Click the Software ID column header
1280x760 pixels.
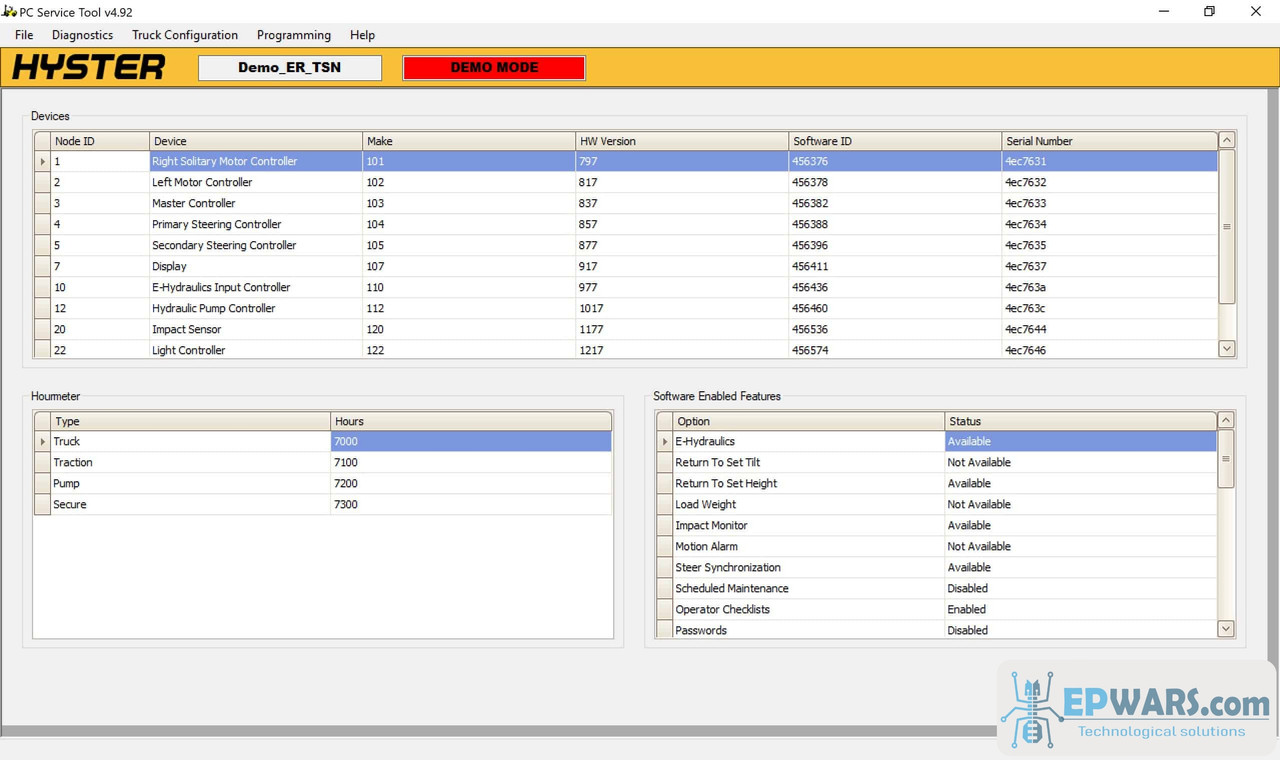[x=895, y=141]
